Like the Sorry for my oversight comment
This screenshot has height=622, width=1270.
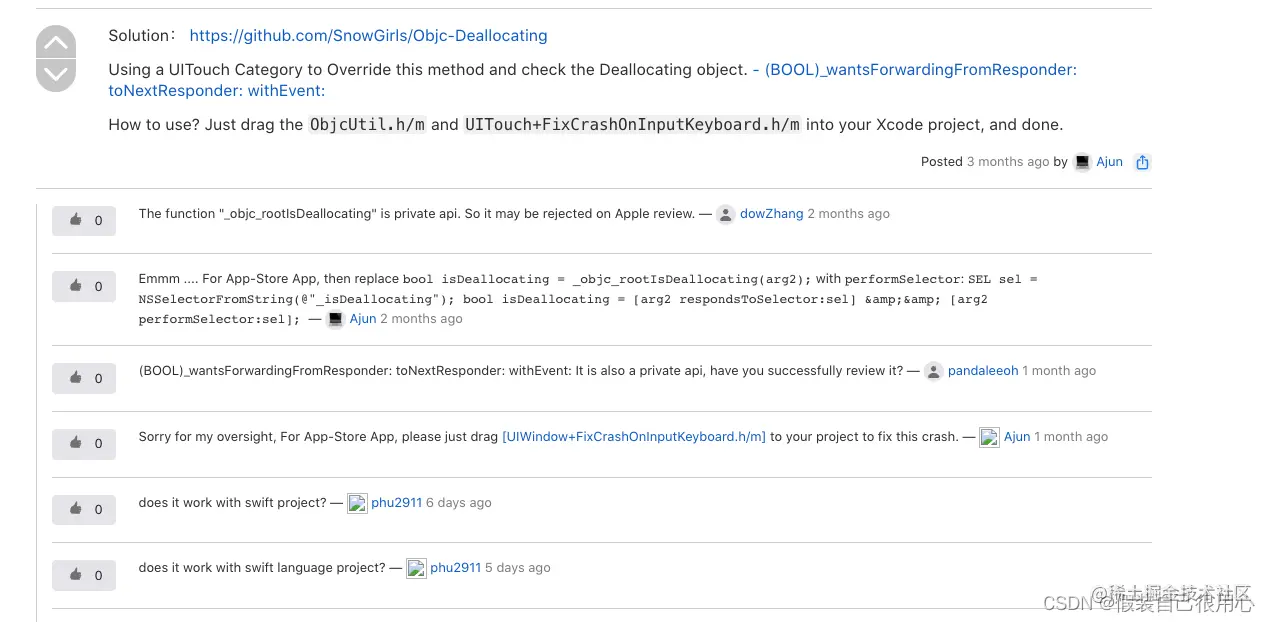[84, 443]
